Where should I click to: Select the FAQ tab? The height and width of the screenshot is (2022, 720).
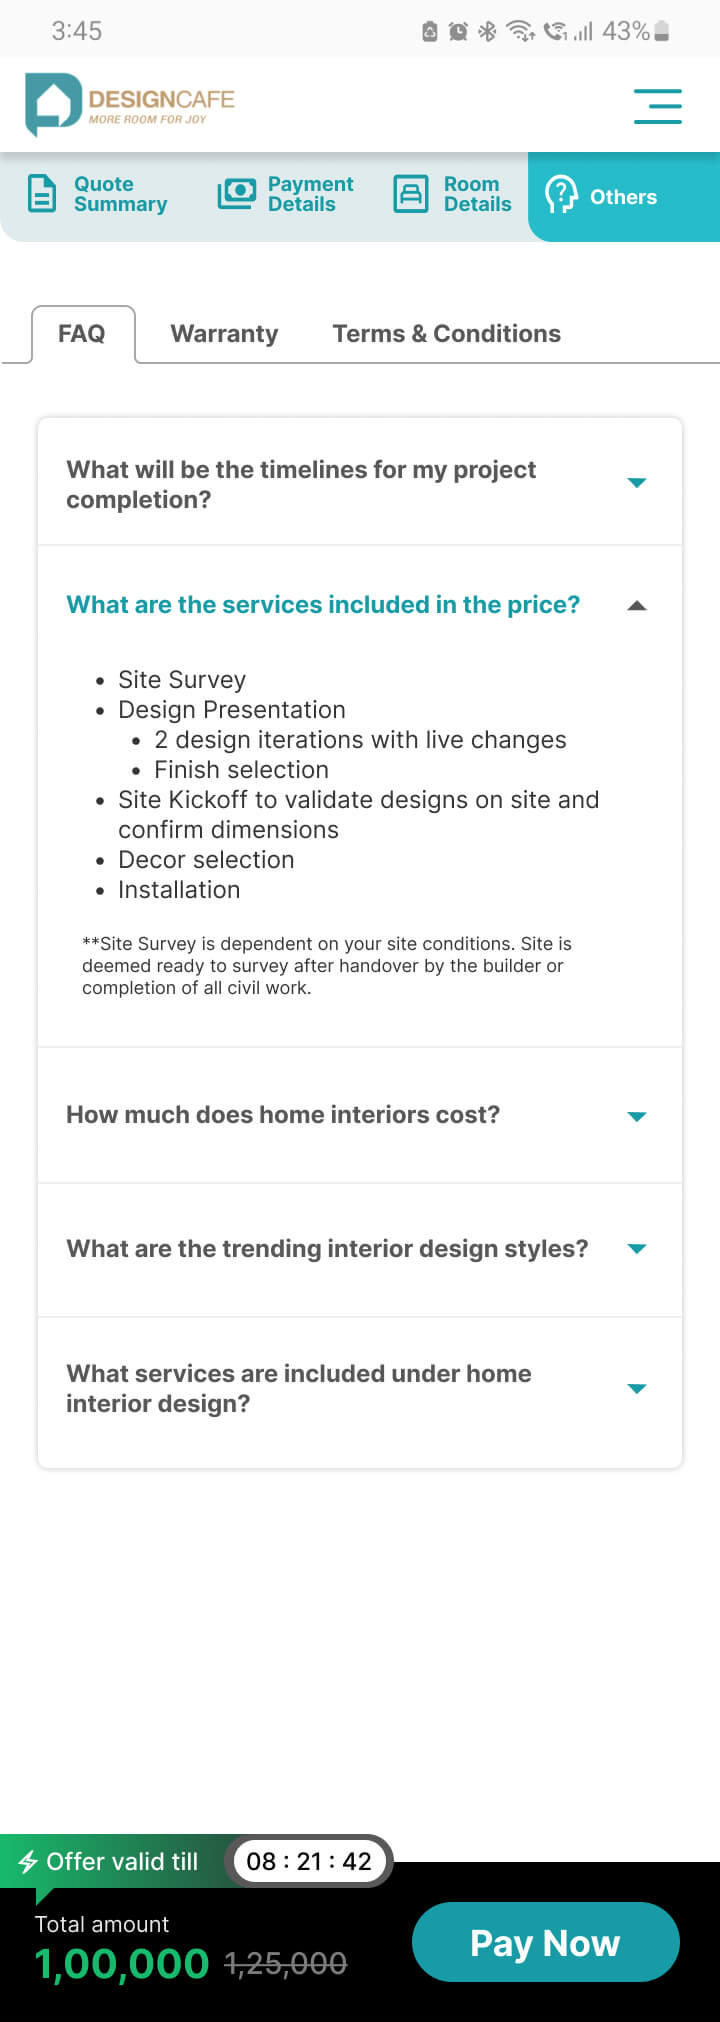(82, 334)
